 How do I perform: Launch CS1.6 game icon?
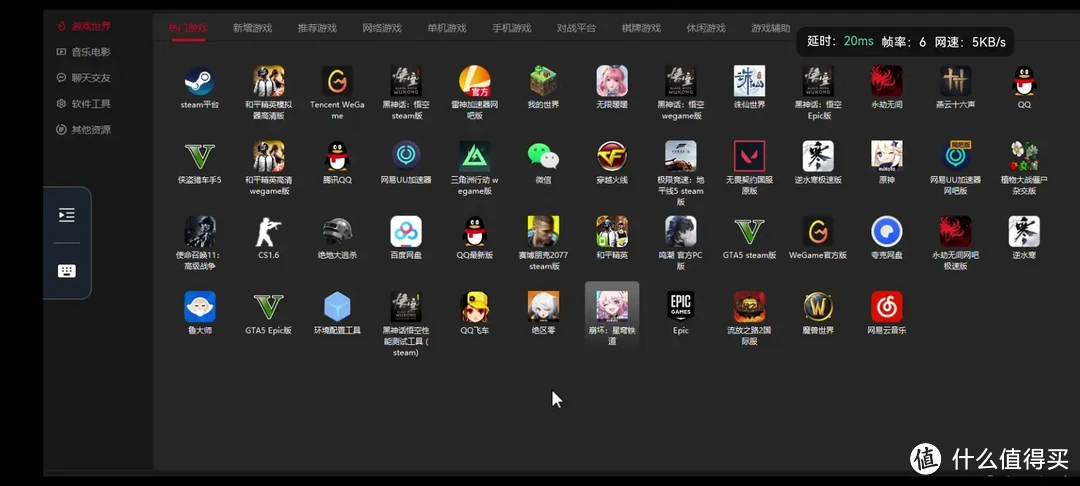pos(269,231)
